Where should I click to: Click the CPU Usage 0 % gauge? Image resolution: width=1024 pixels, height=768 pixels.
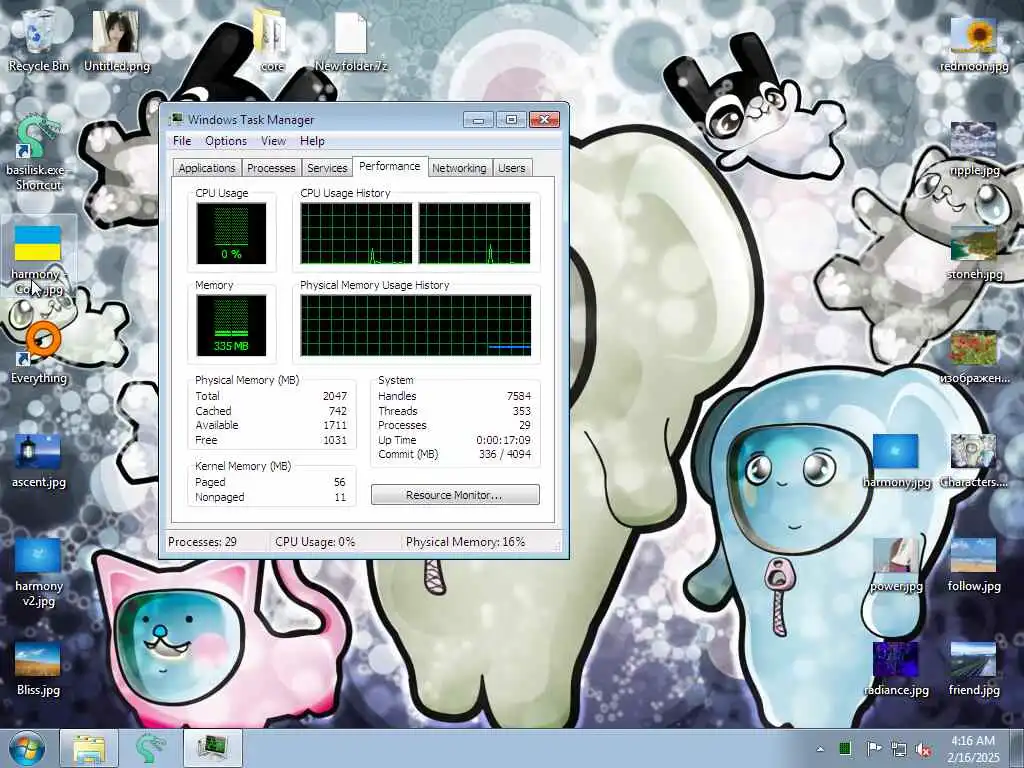click(x=231, y=233)
